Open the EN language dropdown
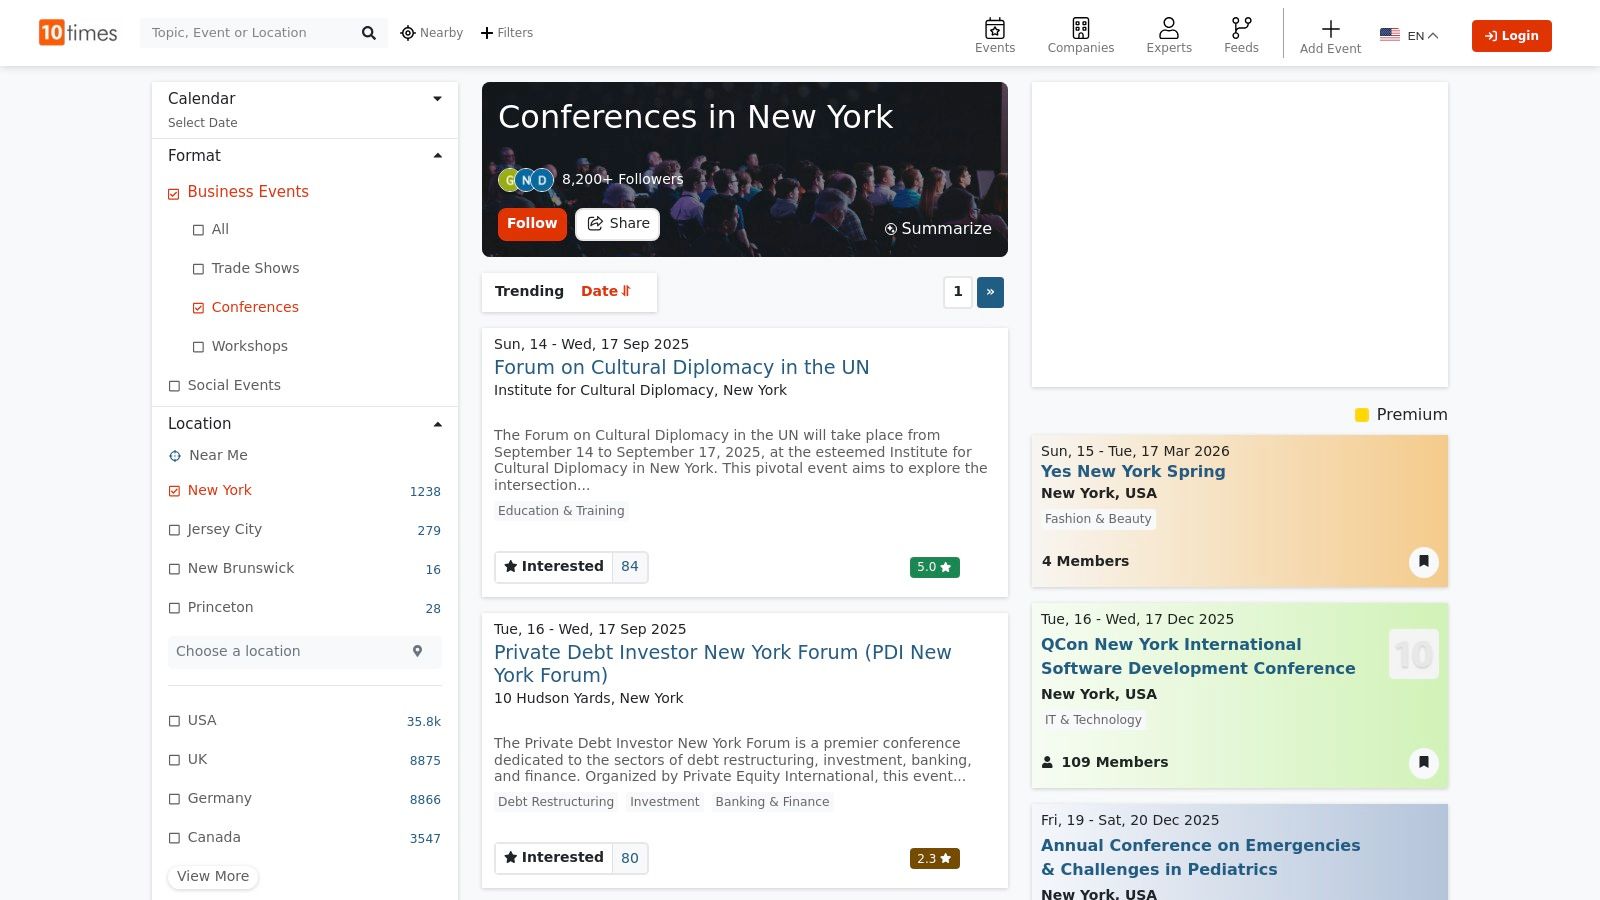 pyautogui.click(x=1409, y=36)
